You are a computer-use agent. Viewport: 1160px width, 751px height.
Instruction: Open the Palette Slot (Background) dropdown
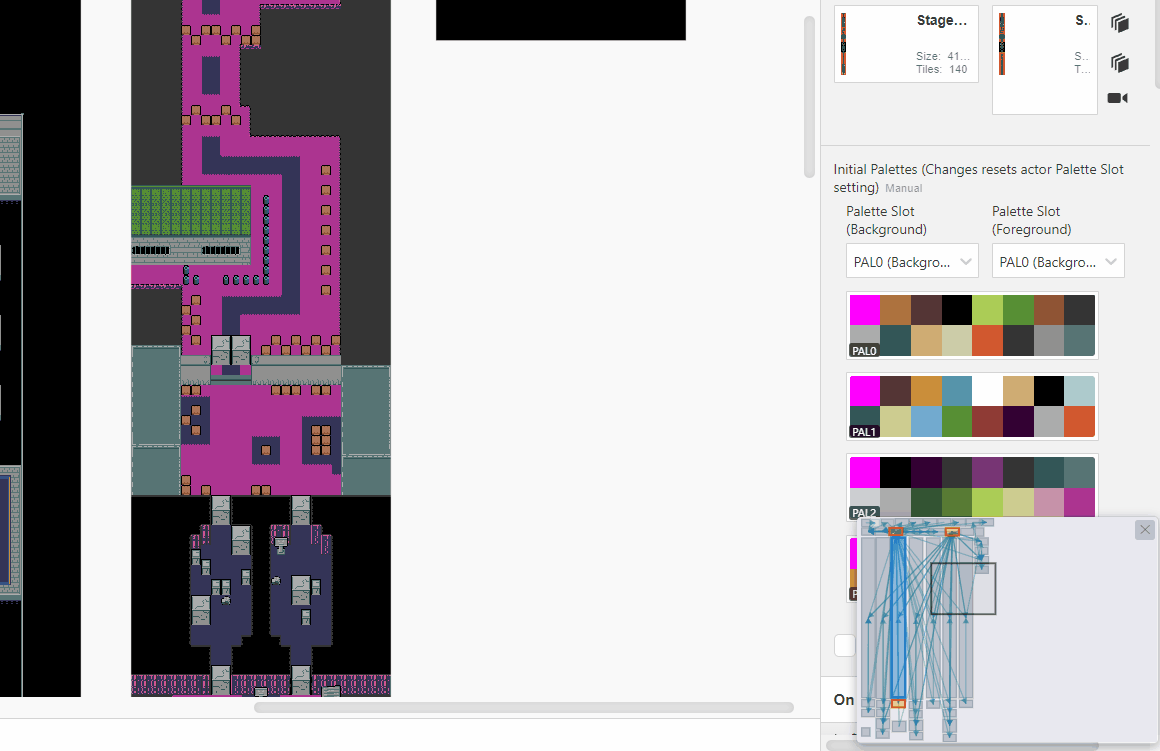[x=911, y=261]
